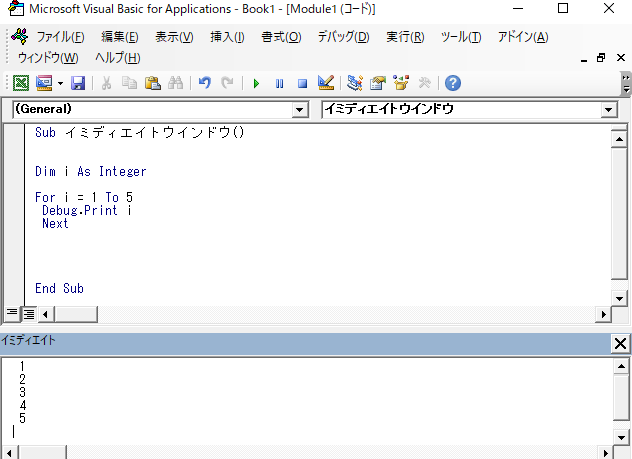This screenshot has height=459, width=632.
Task: Close the Module1 code child window
Action: tap(621, 58)
